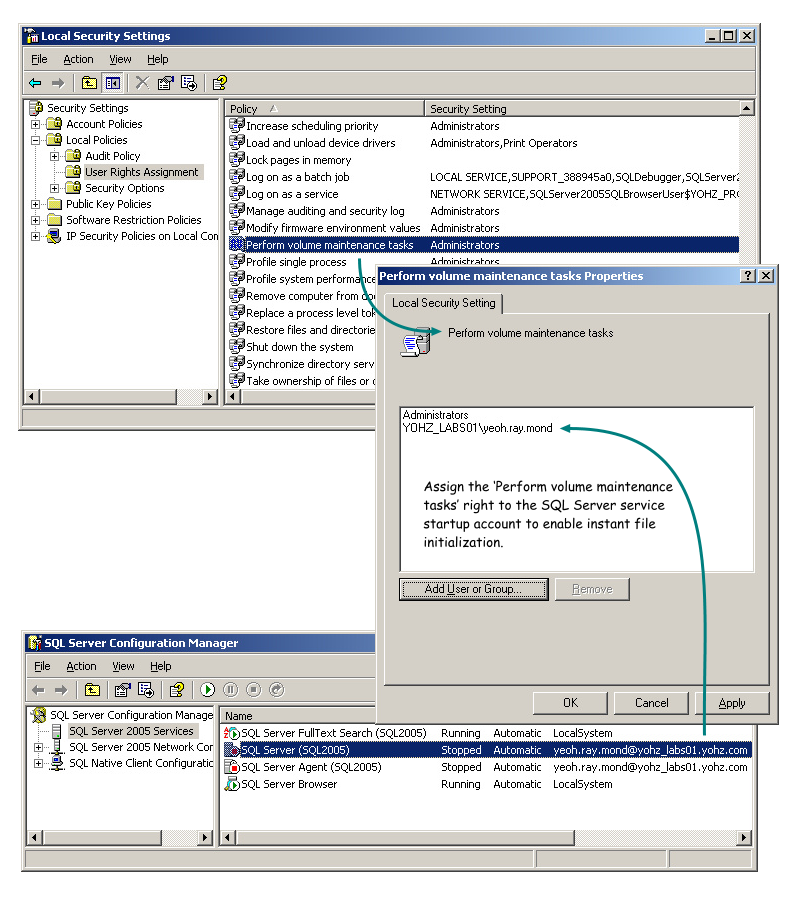Click Export List icon in Local Security Settings toolbar
Image resolution: width=787 pixels, height=899 pixels.
point(188,83)
